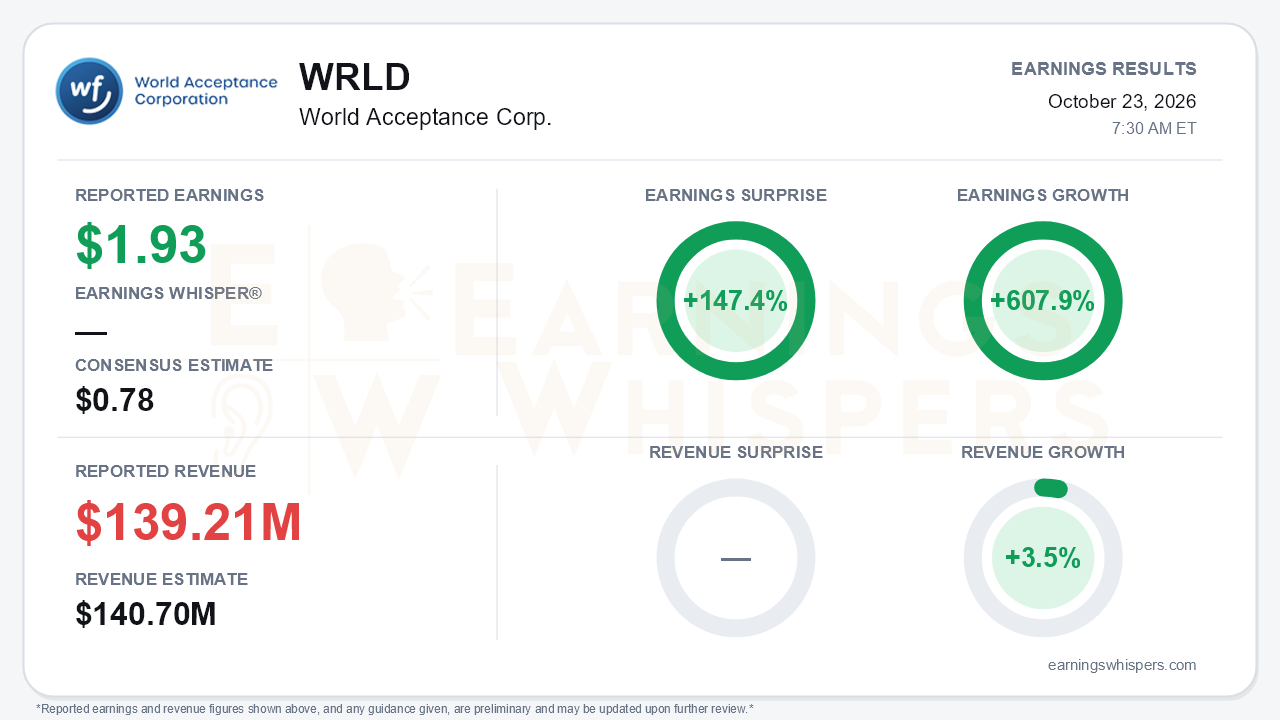
Task: Select the $139.21M reported revenue value
Action: tap(189, 523)
